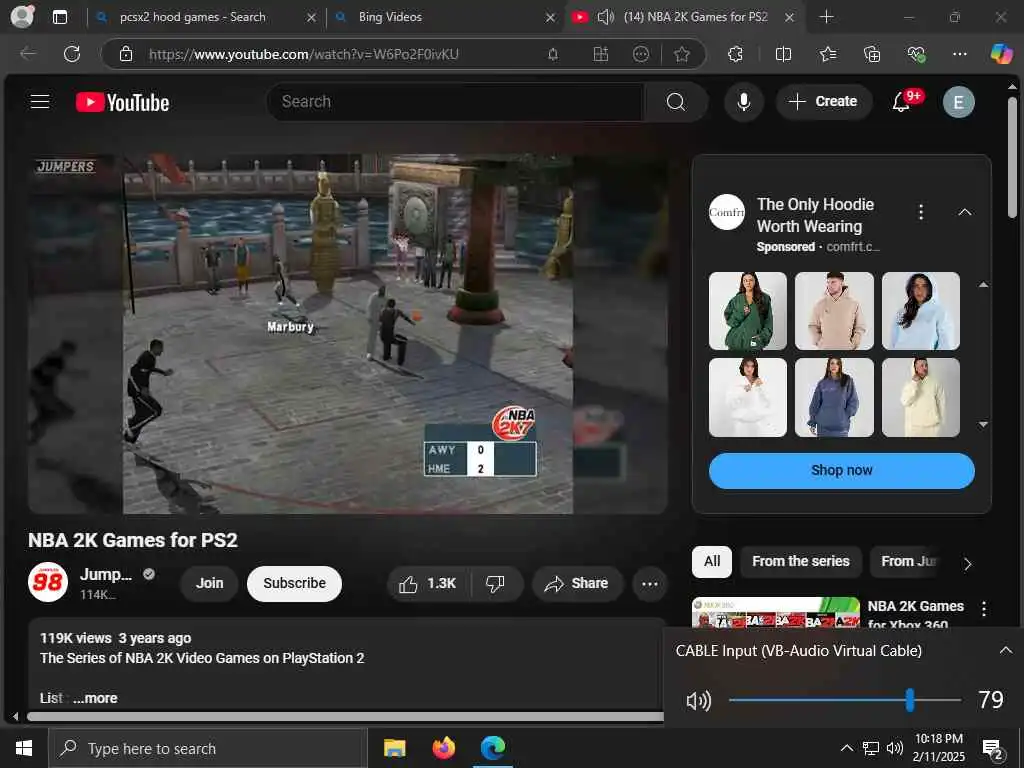Click the NBA 2K7 video player
This screenshot has height=768, width=1024.
pyautogui.click(x=347, y=334)
